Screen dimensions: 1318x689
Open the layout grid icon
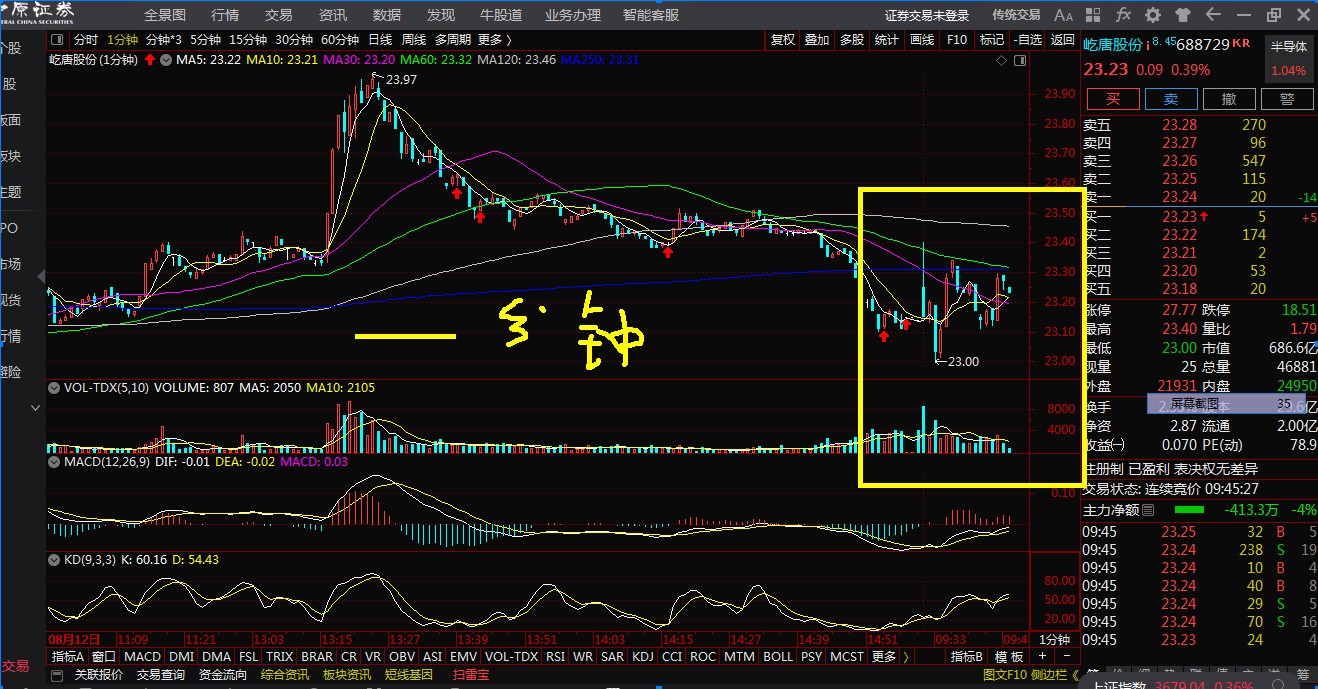[1094, 15]
